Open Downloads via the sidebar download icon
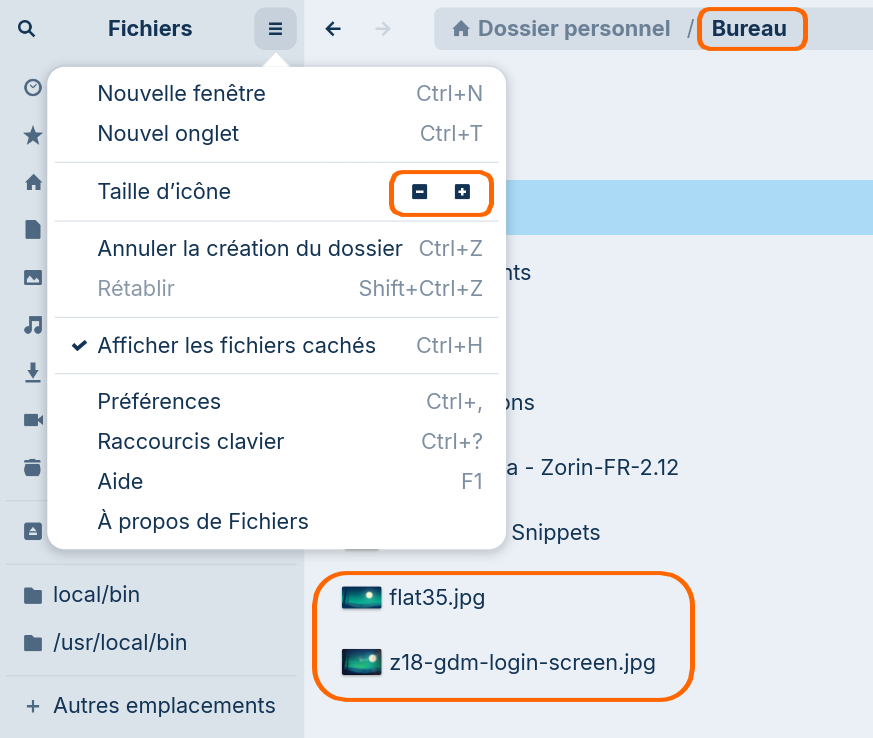The width and height of the screenshot is (873, 738). (33, 372)
